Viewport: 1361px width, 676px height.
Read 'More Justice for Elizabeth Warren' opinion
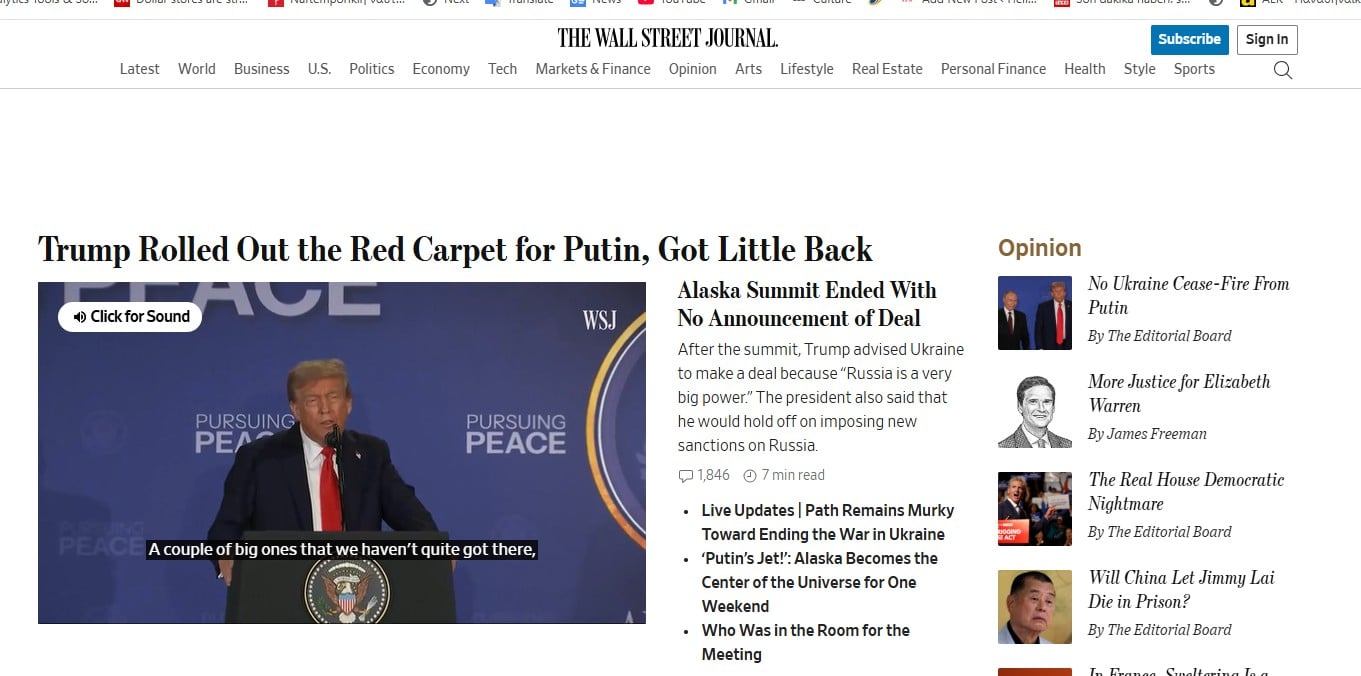pyautogui.click(x=1179, y=394)
